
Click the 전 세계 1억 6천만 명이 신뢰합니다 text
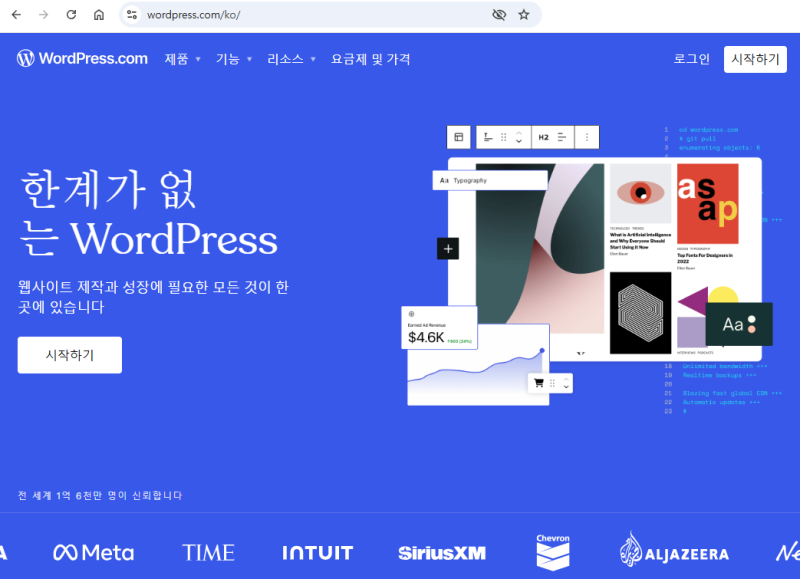point(100,495)
